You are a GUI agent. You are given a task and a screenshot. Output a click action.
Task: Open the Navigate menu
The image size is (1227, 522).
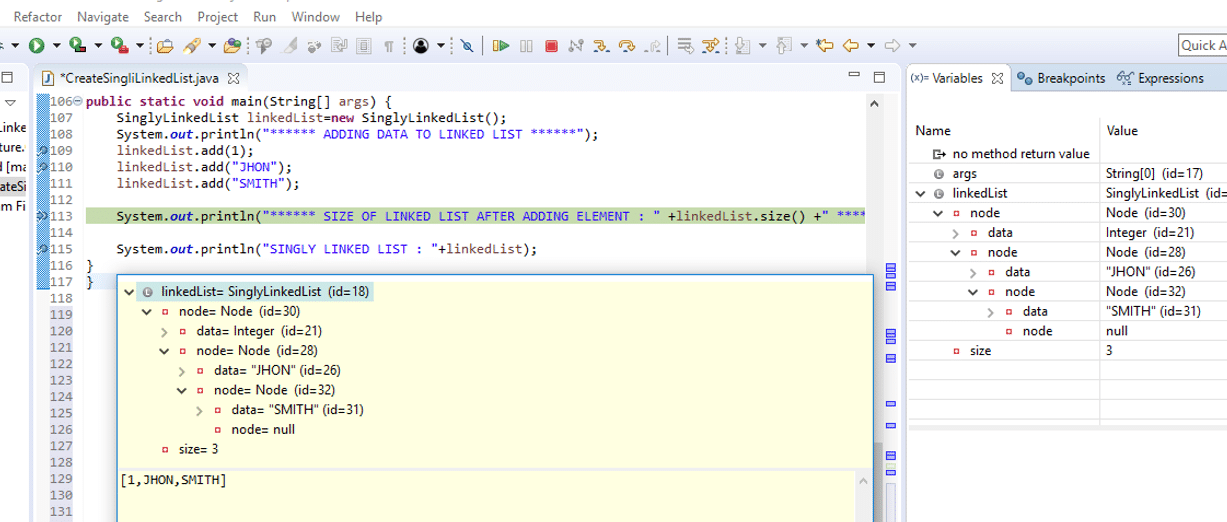click(103, 17)
